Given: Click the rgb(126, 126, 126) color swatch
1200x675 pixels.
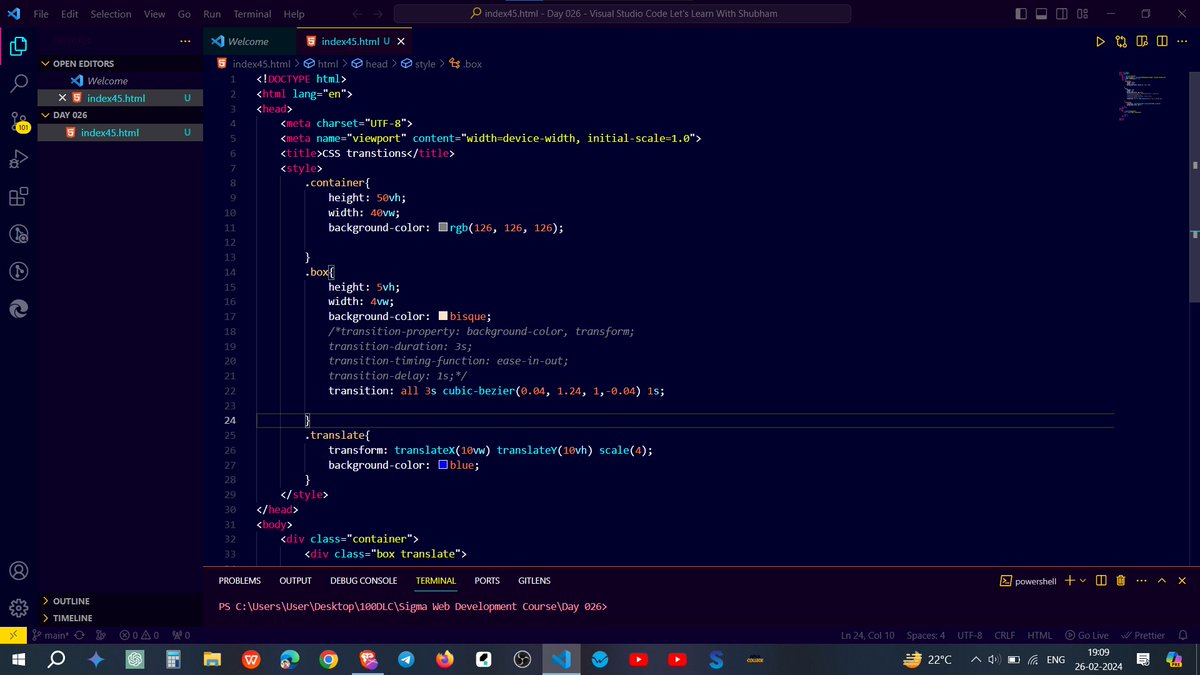Looking at the screenshot, I should [445, 227].
